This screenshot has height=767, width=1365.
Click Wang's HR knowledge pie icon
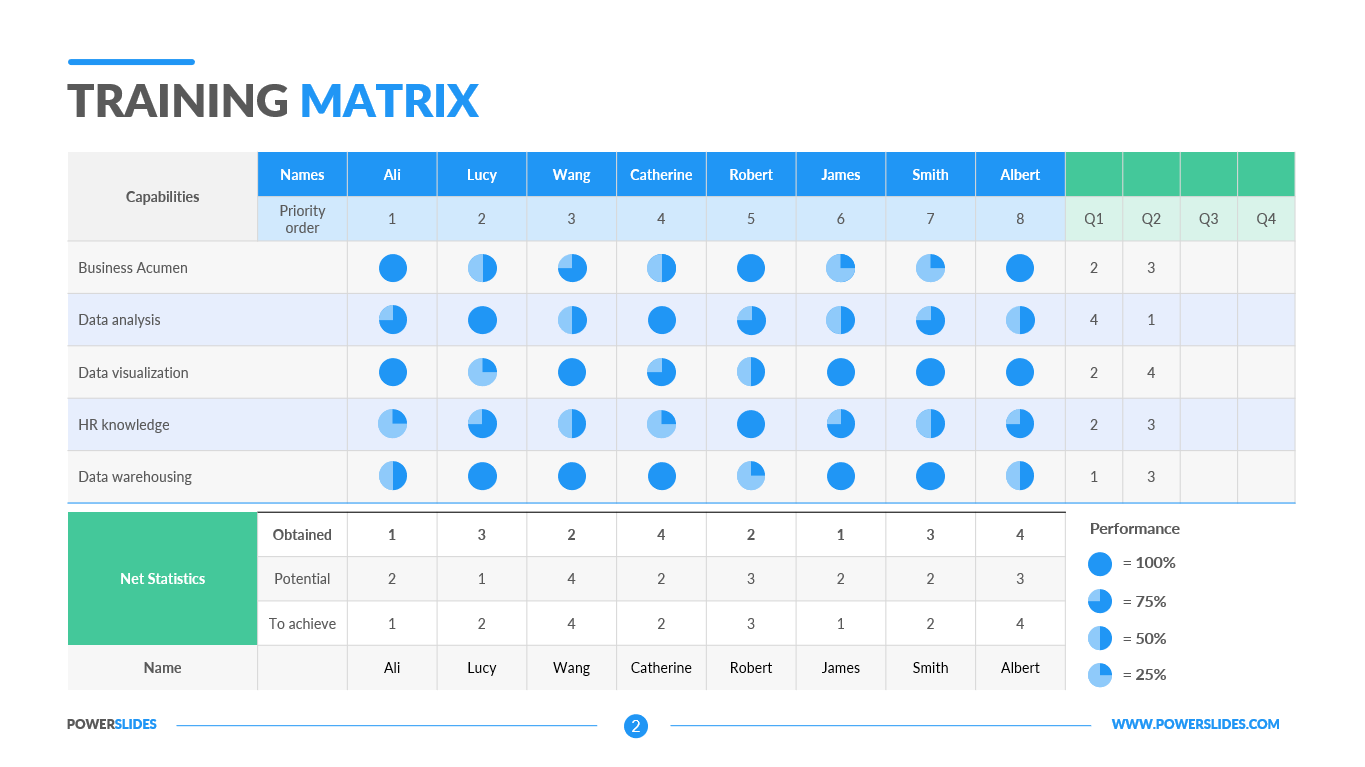pos(572,424)
